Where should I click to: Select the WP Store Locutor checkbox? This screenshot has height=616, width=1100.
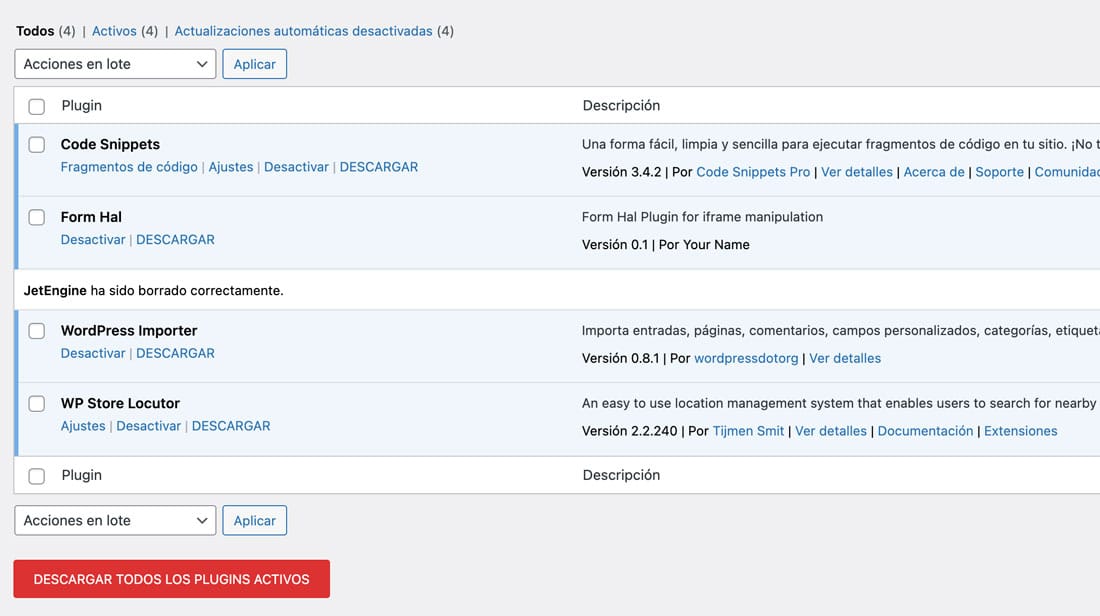pos(36,404)
